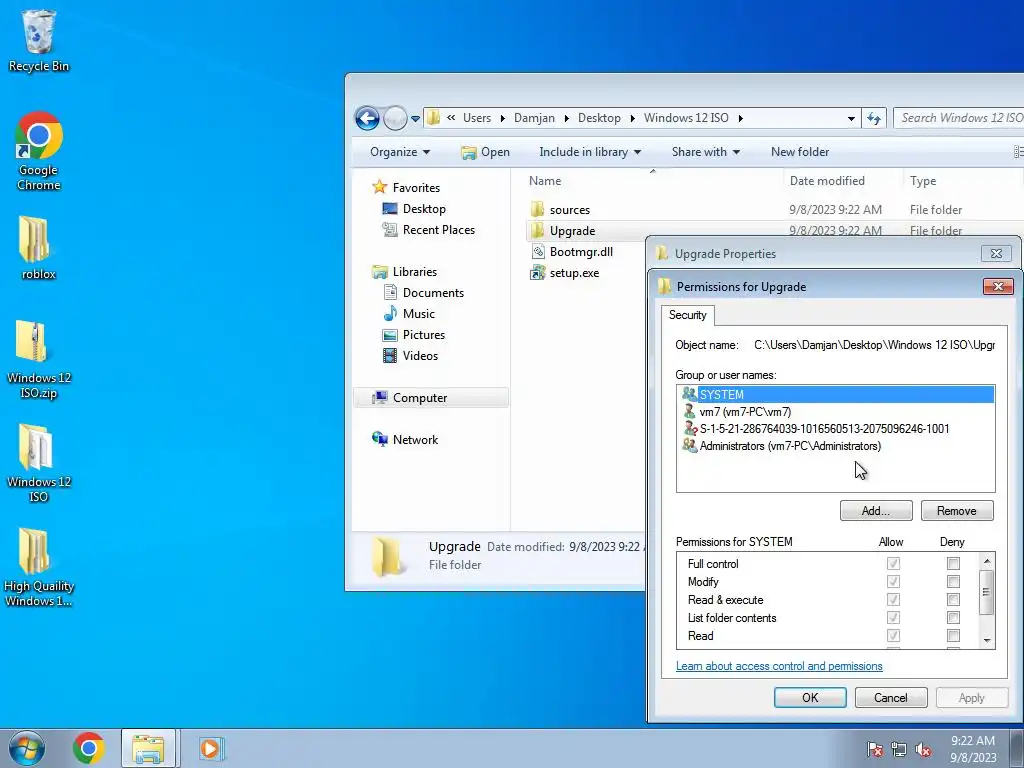Expand the breadcrumb arrow after Windows 12 ISO
This screenshot has width=1024, height=768.
click(x=741, y=118)
